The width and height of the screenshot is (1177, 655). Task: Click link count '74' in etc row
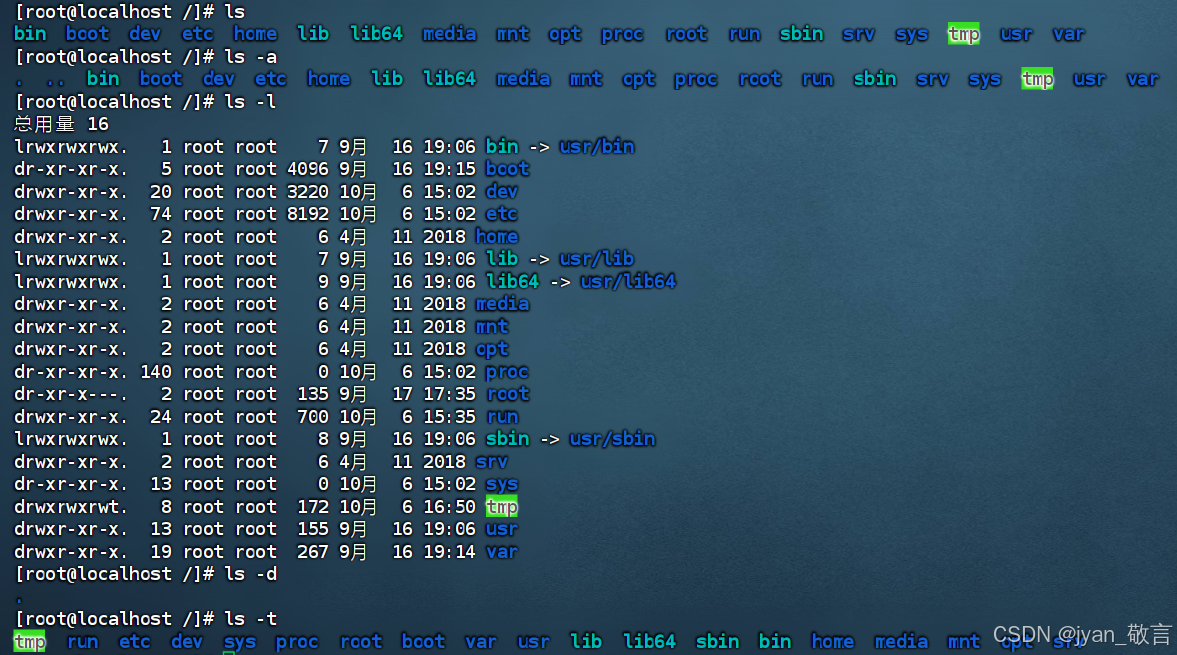(x=161, y=215)
